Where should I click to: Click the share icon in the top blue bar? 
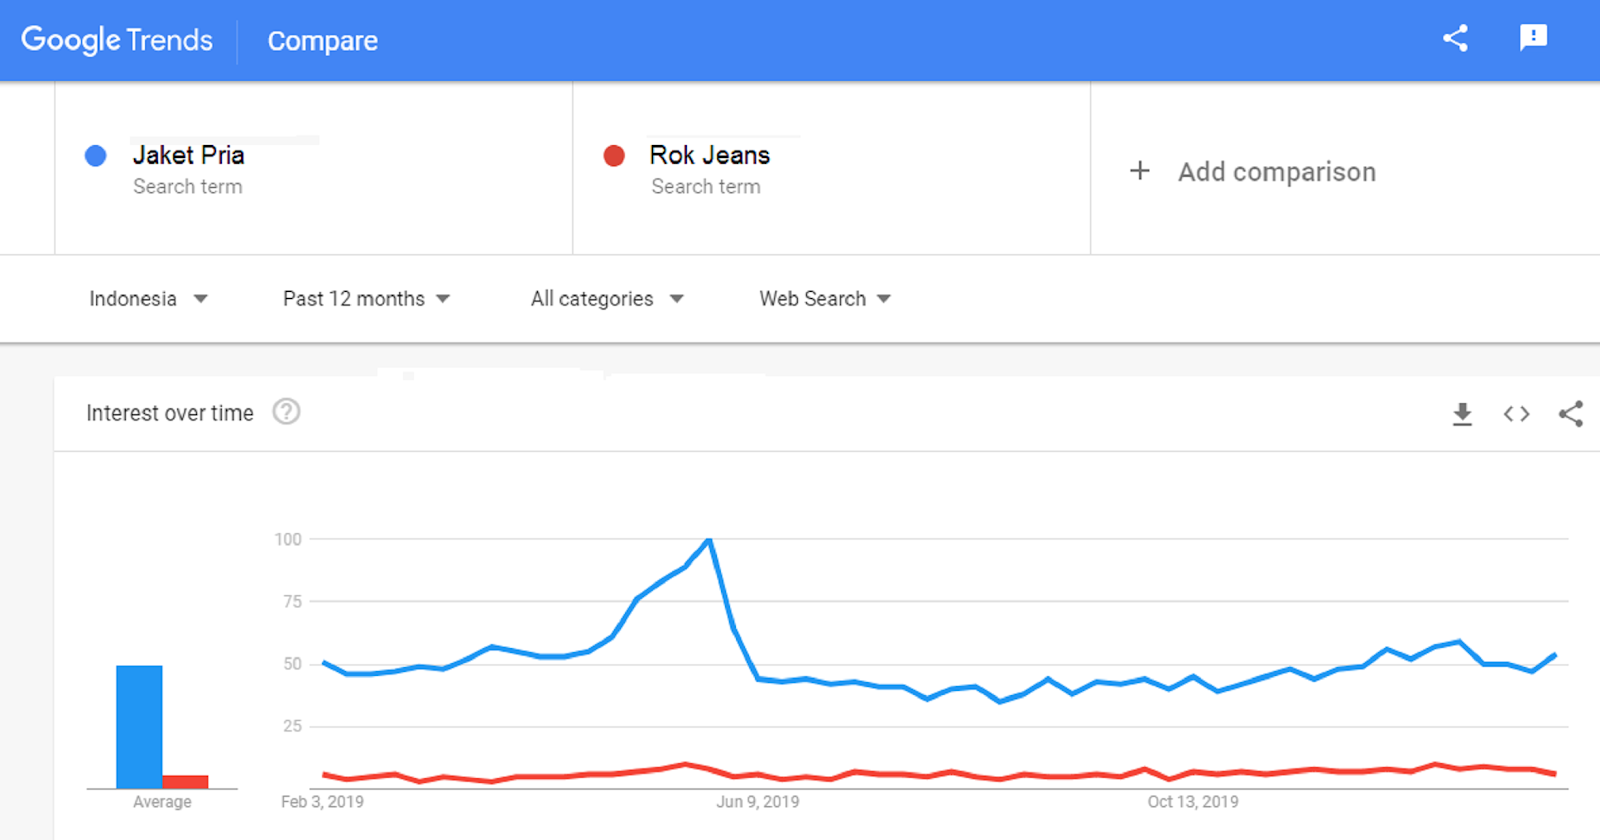[x=1455, y=39]
